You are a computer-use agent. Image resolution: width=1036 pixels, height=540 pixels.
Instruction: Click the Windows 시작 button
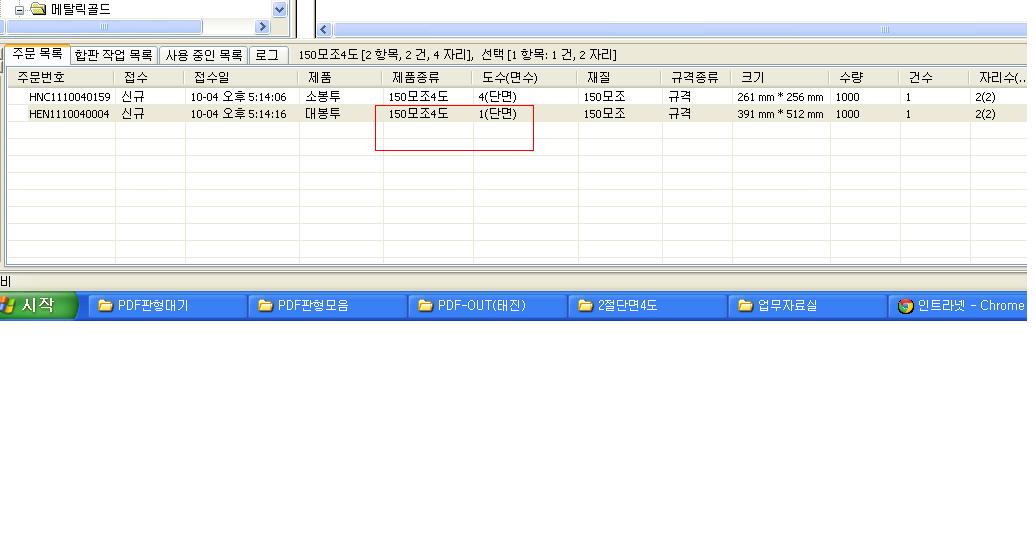click(x=38, y=306)
